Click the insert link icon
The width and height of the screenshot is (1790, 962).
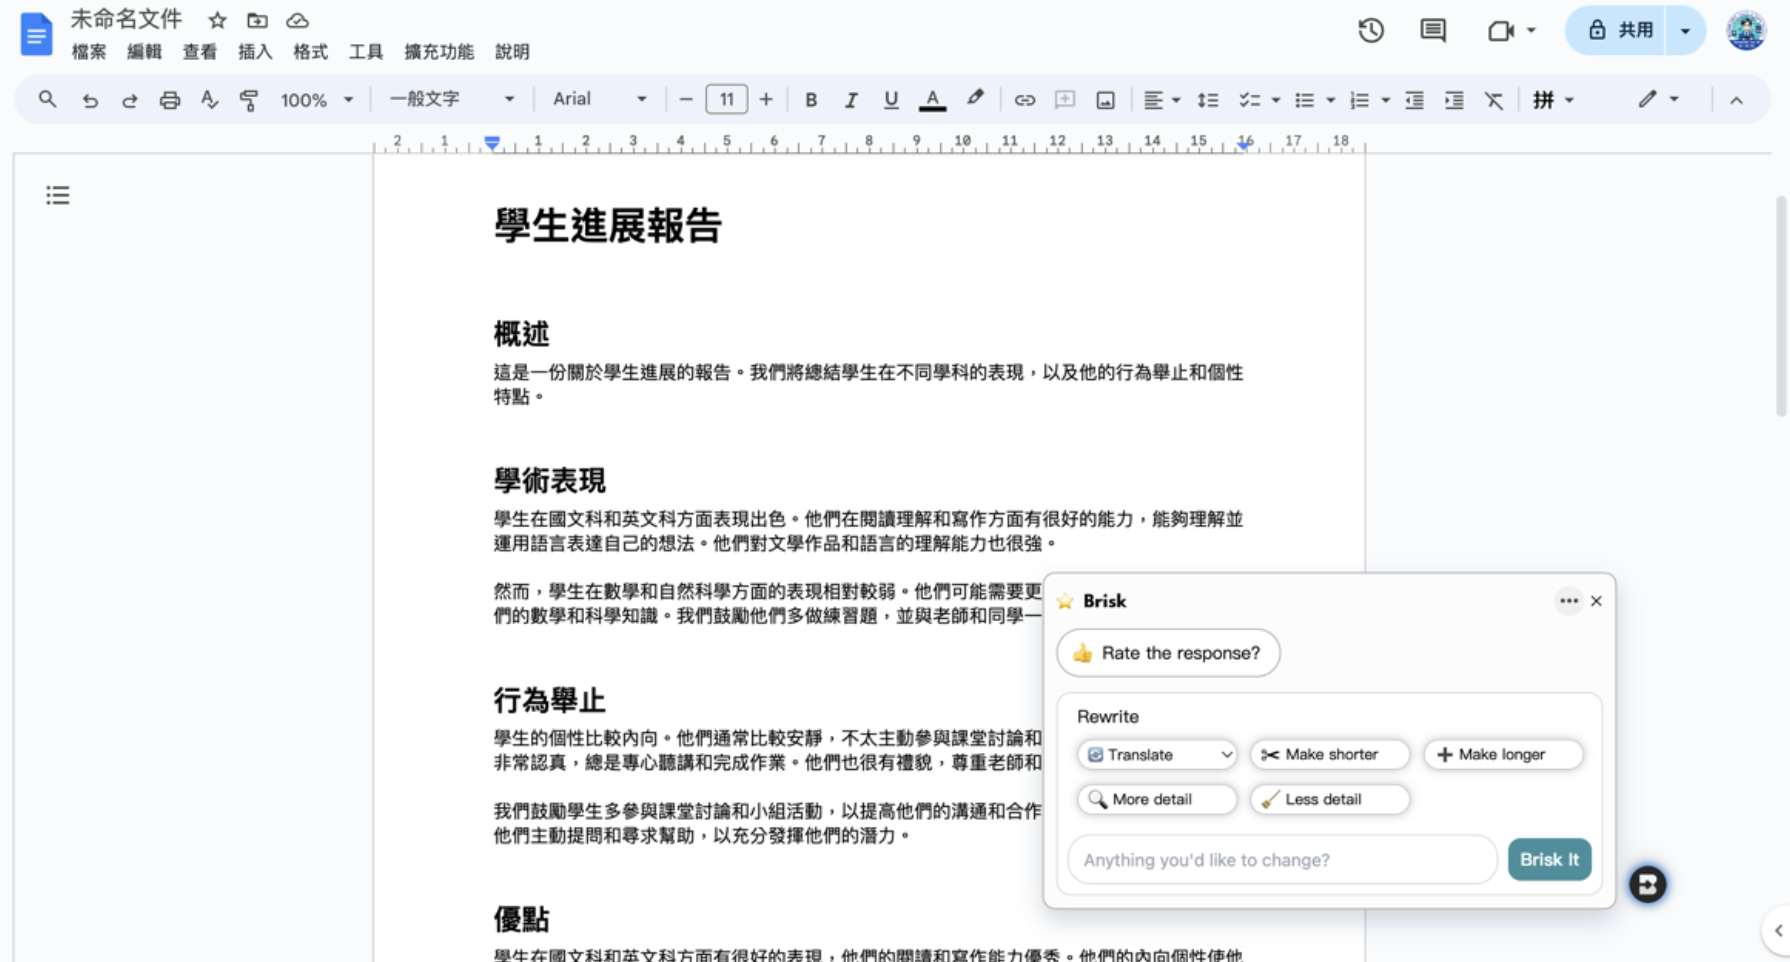coord(1024,100)
